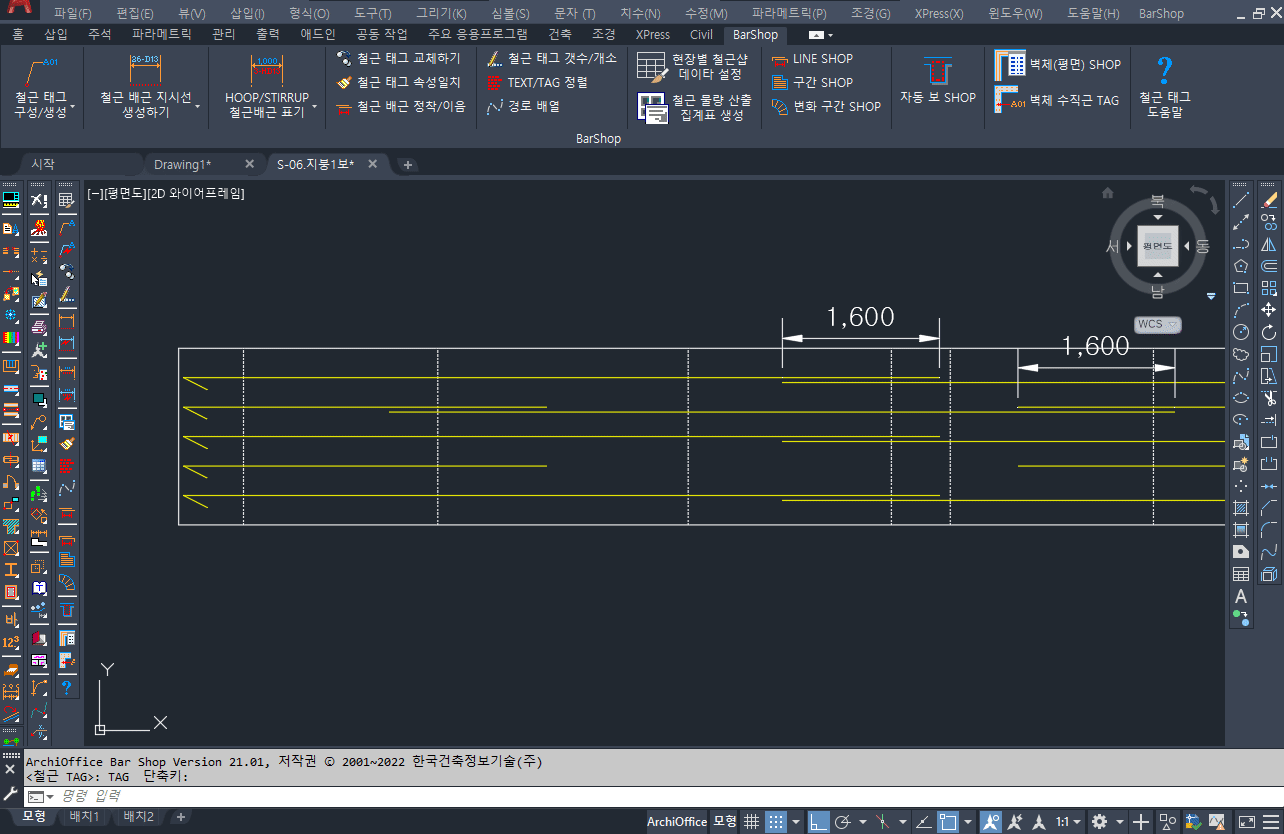Click the ViewCube home icon
Image resolution: width=1284 pixels, height=834 pixels.
coord(1107,193)
